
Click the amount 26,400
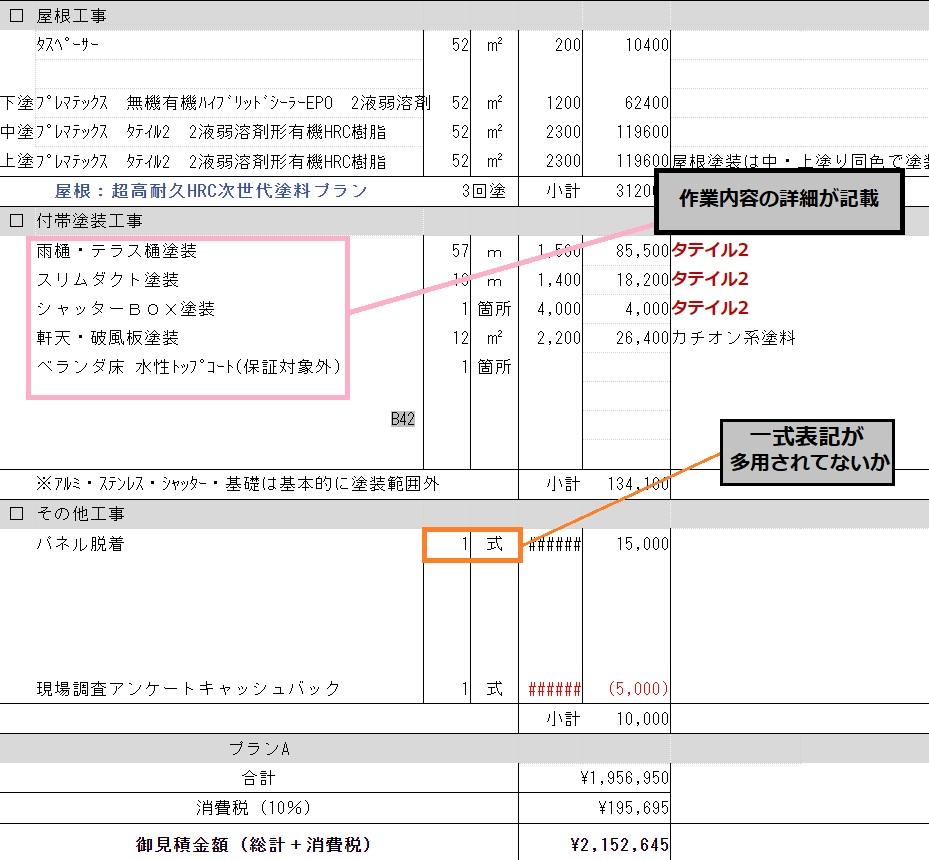coord(642,338)
